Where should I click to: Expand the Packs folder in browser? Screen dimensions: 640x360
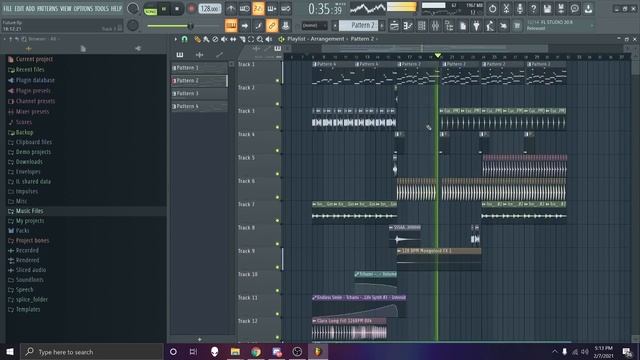coord(22,231)
